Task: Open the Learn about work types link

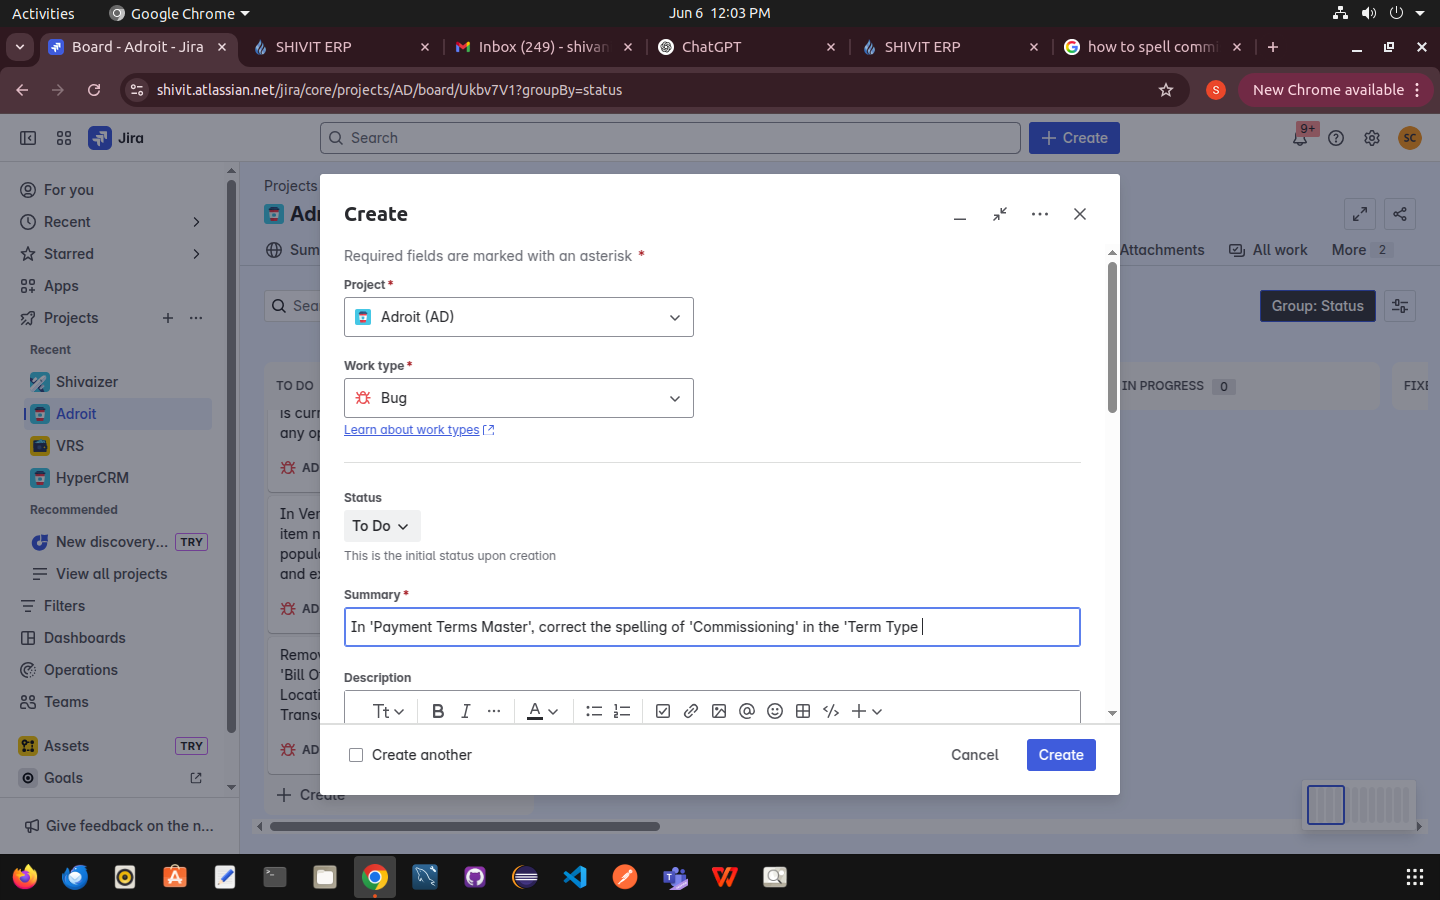Action: click(x=412, y=430)
